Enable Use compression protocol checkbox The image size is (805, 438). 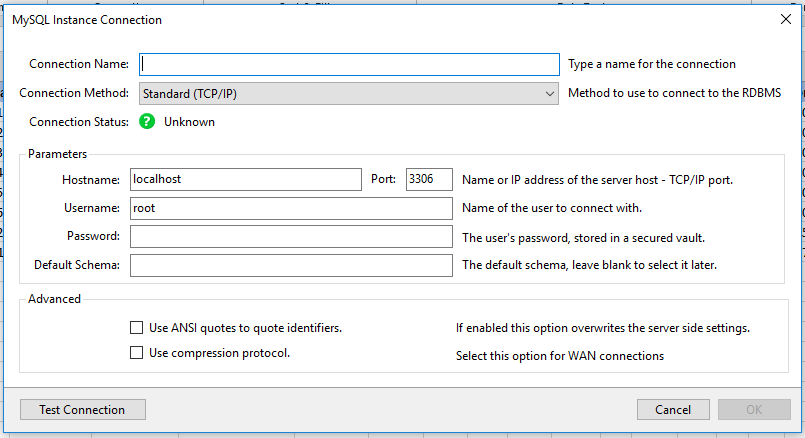click(137, 353)
